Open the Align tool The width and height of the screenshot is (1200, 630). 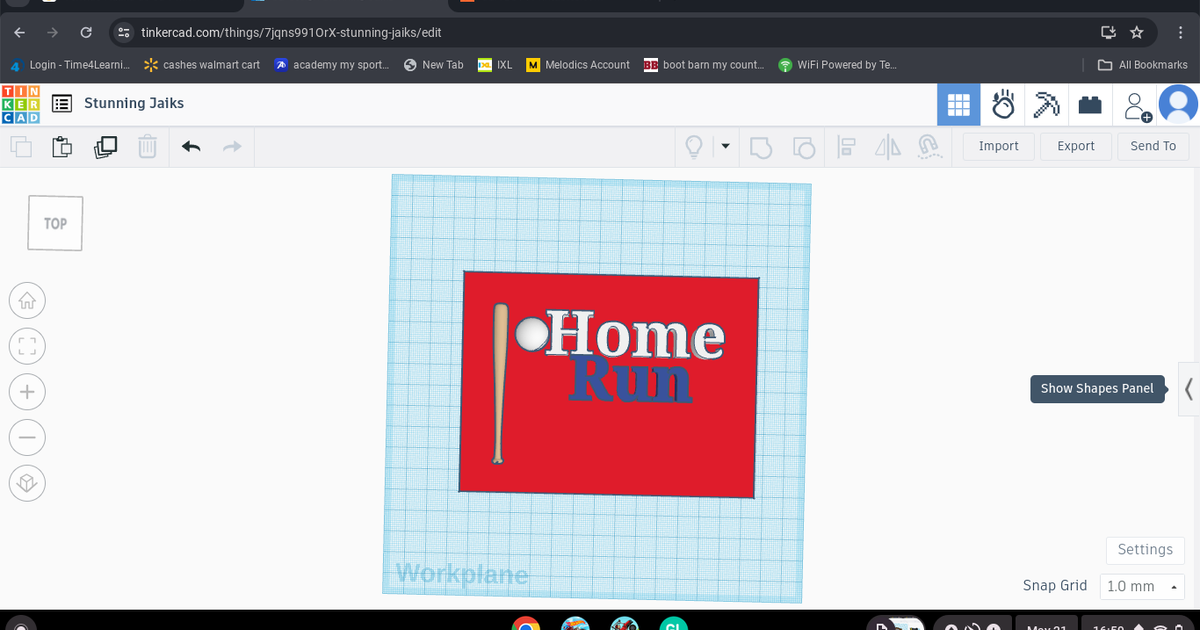click(x=846, y=147)
